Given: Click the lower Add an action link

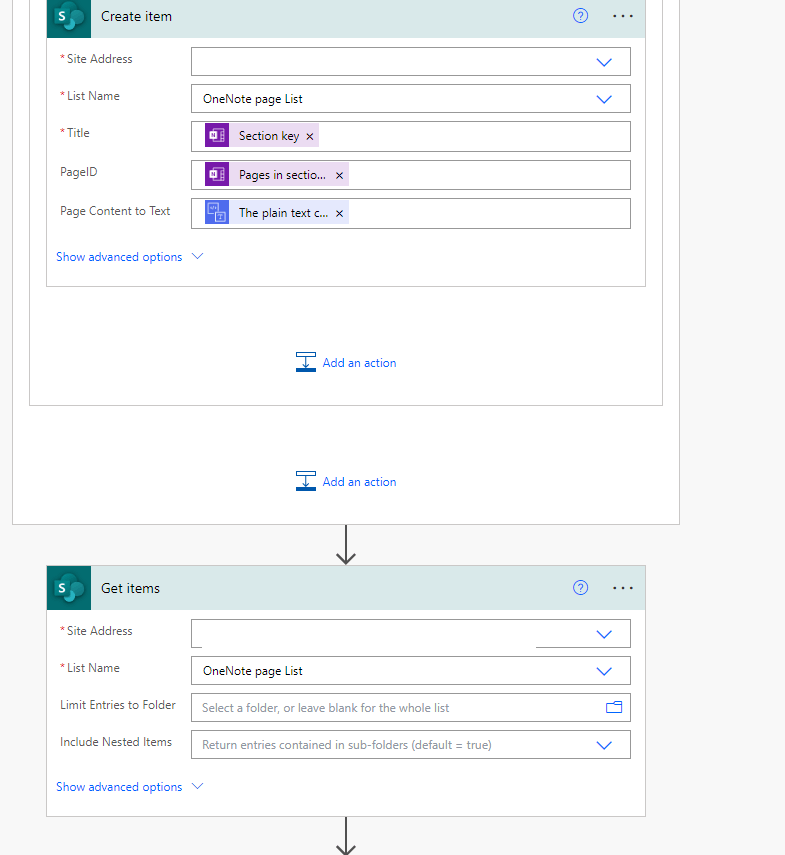Looking at the screenshot, I should click(x=358, y=481).
